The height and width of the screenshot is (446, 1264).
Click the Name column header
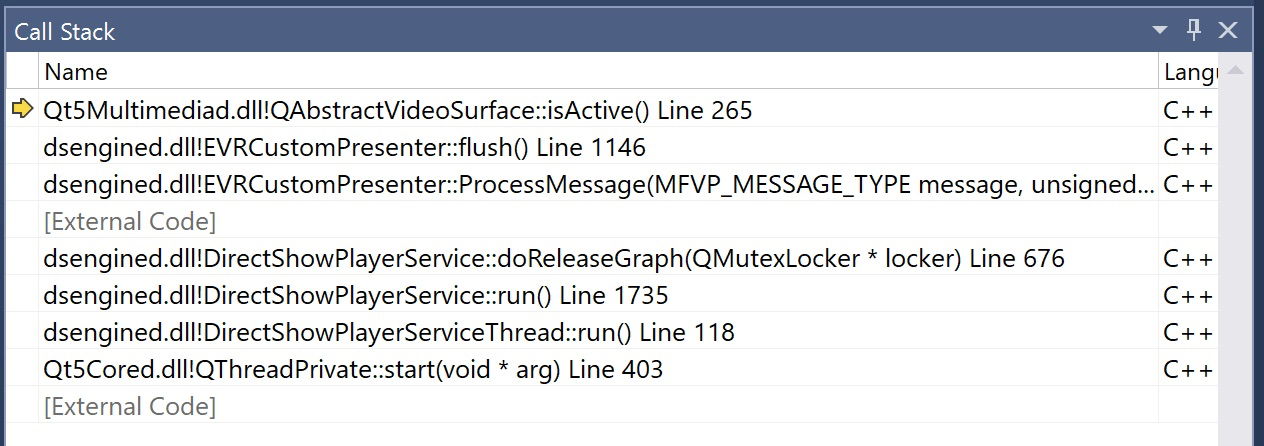click(598, 72)
